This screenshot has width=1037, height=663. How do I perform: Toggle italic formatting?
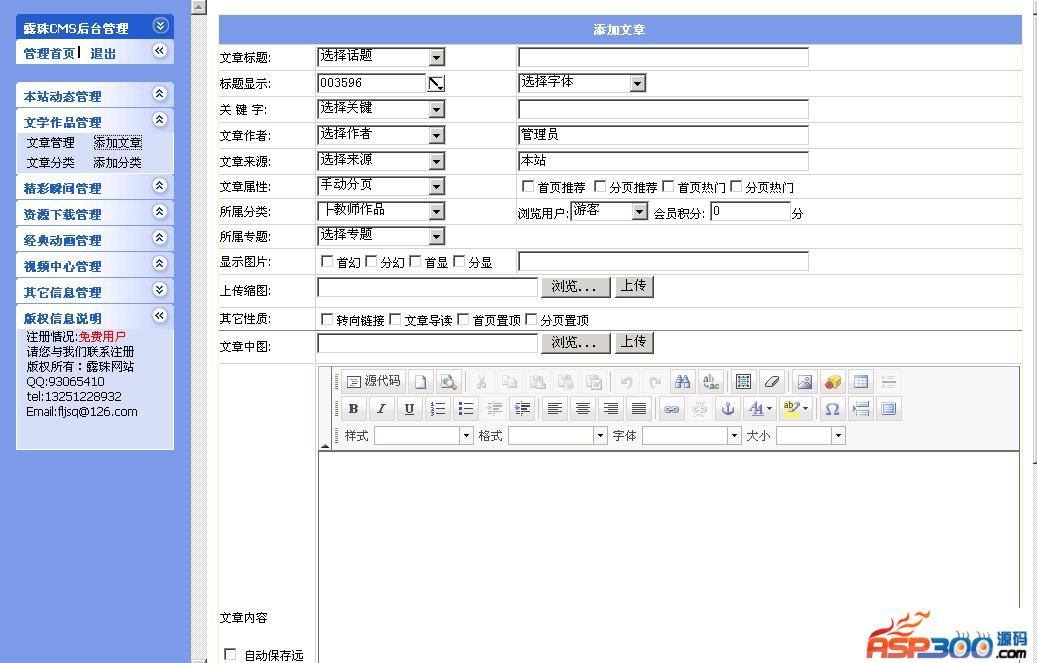tap(382, 409)
